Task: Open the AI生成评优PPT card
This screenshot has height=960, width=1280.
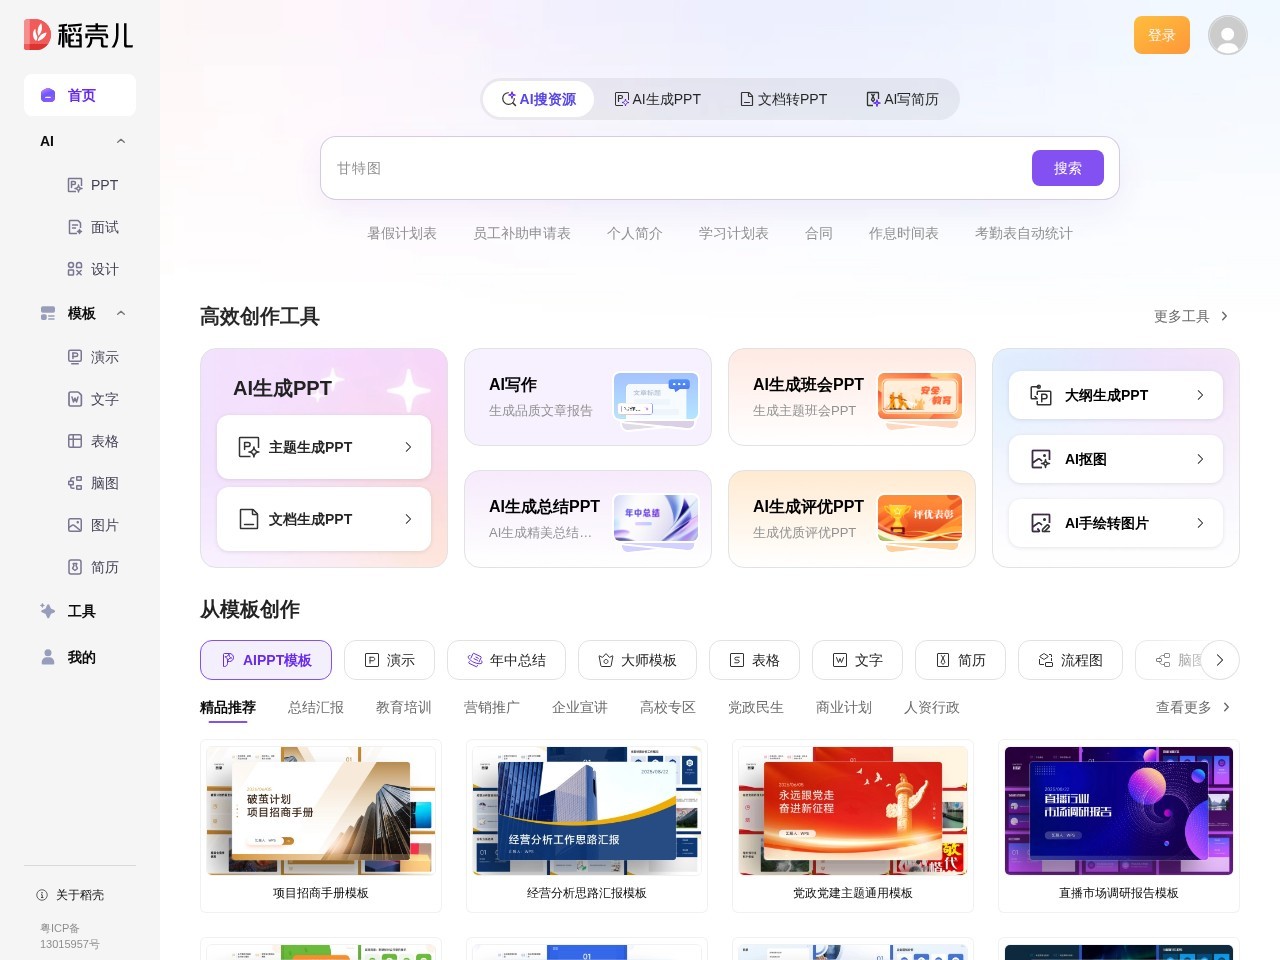Action: tap(852, 519)
